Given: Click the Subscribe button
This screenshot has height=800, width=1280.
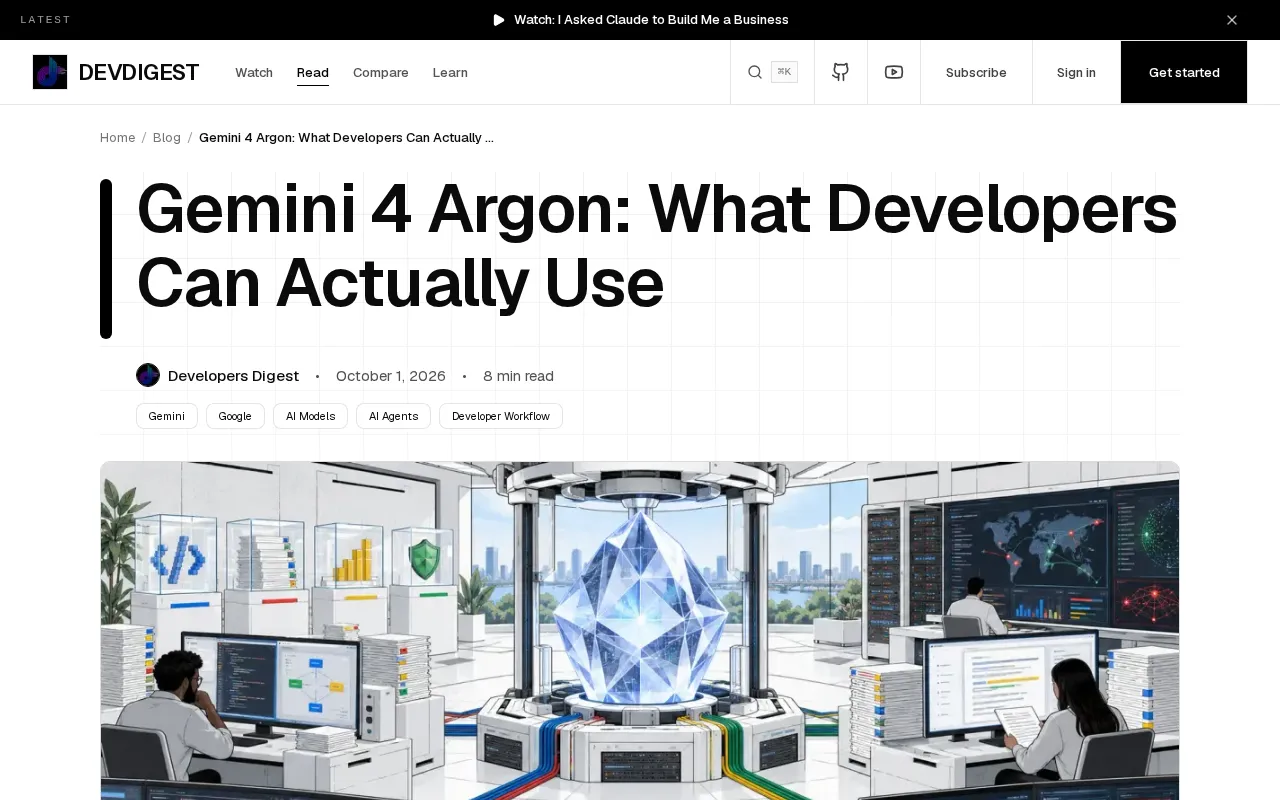Looking at the screenshot, I should (x=976, y=72).
